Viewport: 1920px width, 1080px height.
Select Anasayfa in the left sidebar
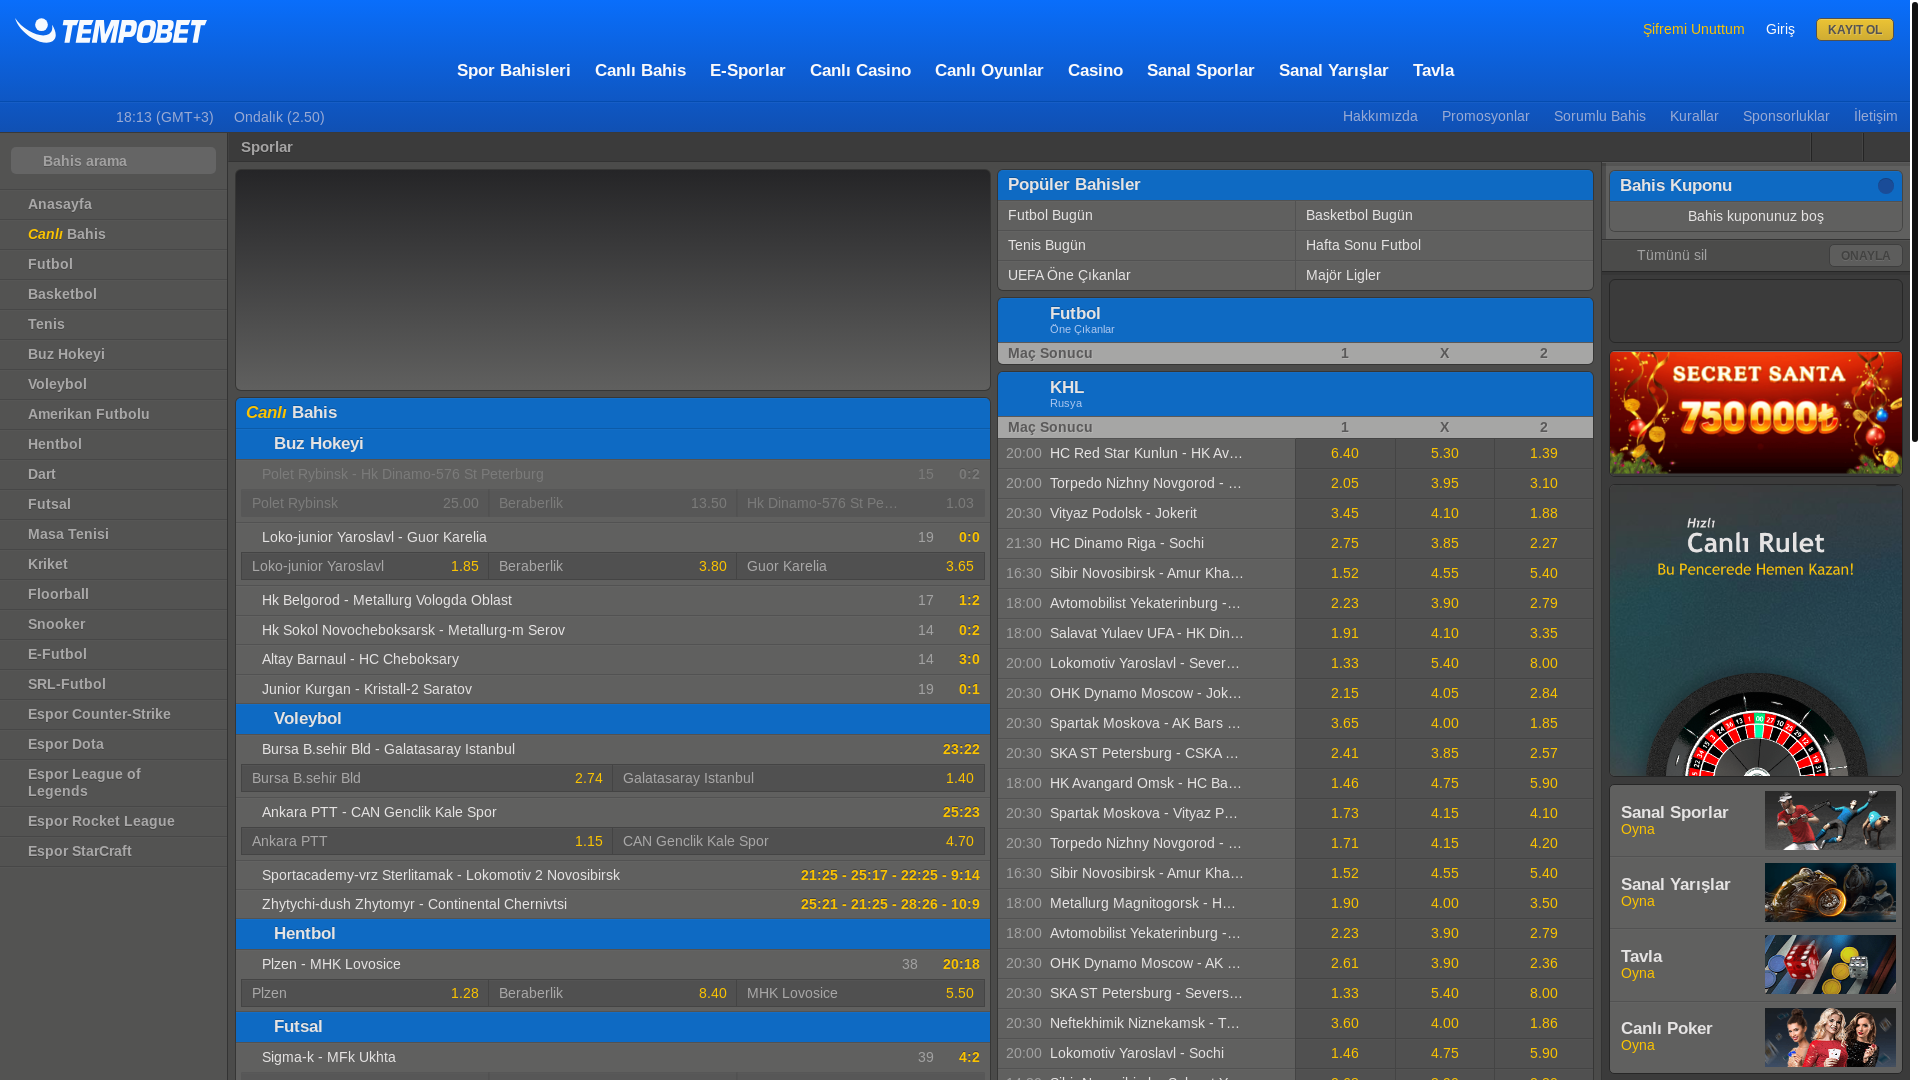(113, 204)
